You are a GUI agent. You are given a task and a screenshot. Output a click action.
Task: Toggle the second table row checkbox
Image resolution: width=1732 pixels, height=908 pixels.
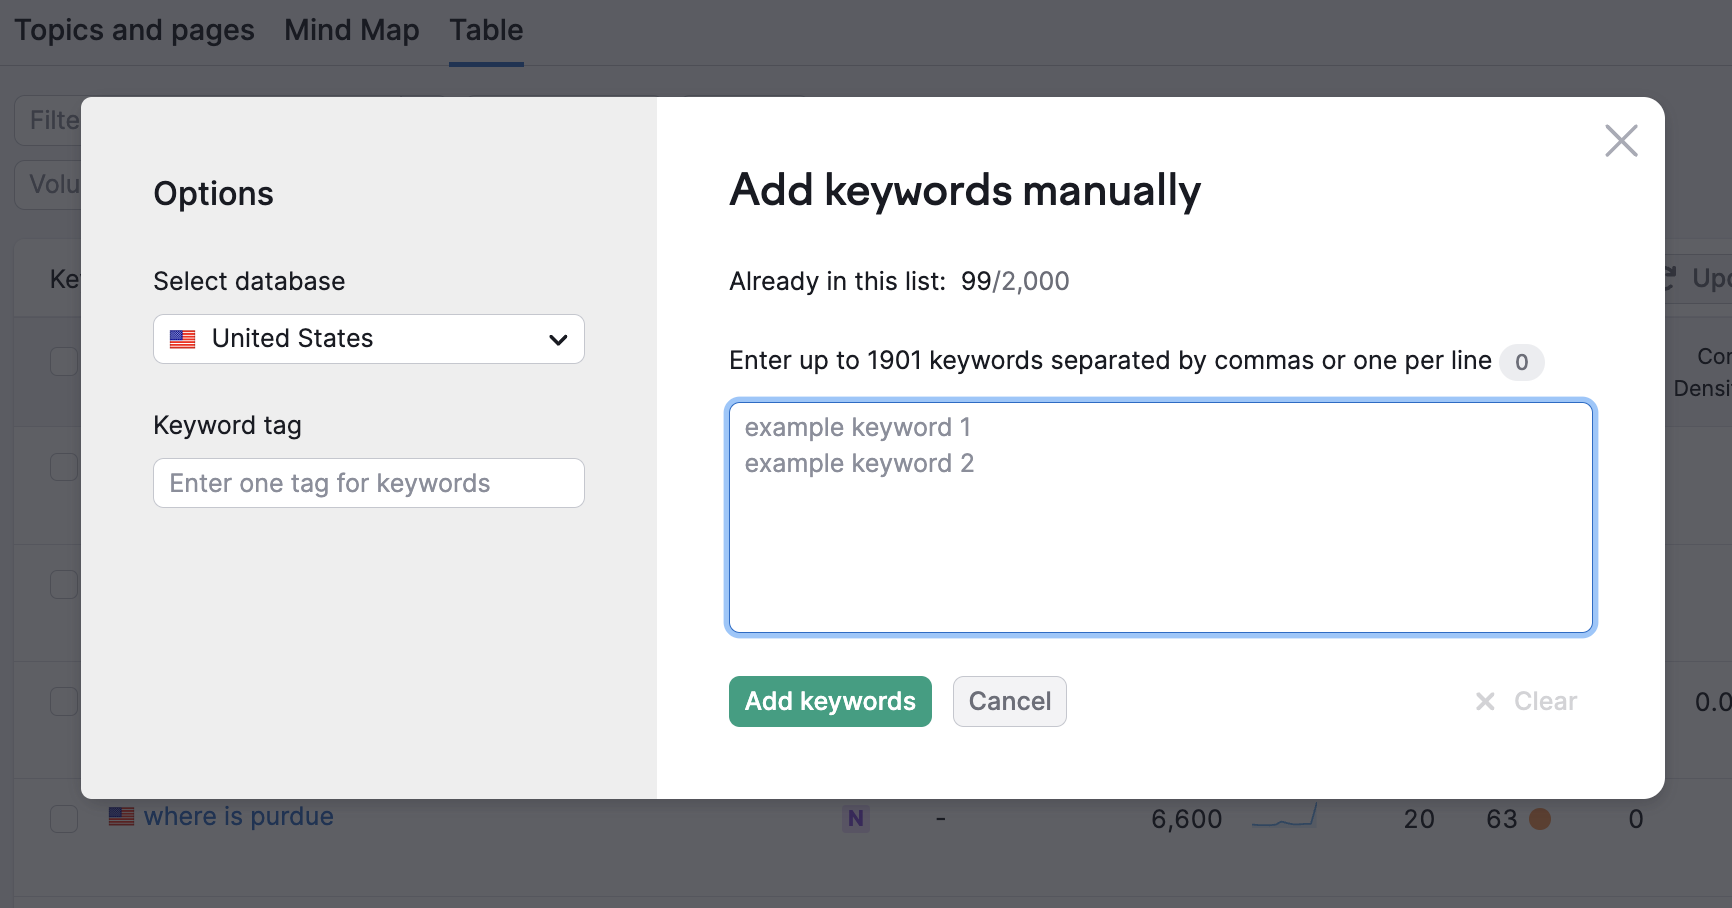(64, 467)
